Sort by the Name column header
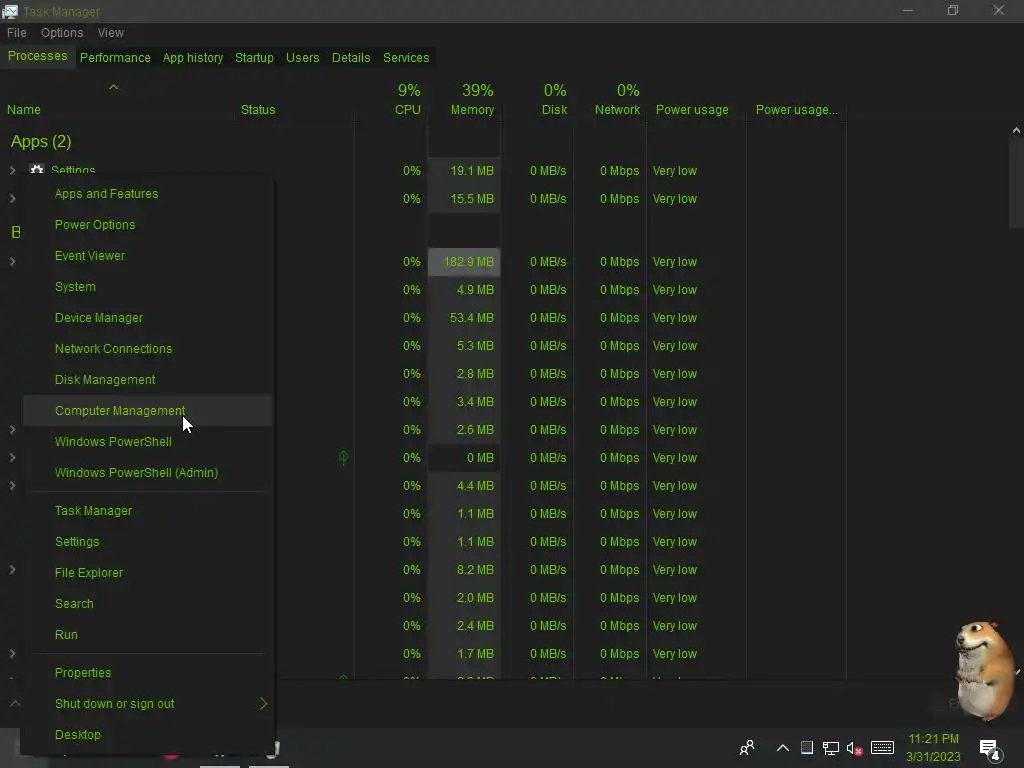The image size is (1024, 768). click(x=24, y=110)
